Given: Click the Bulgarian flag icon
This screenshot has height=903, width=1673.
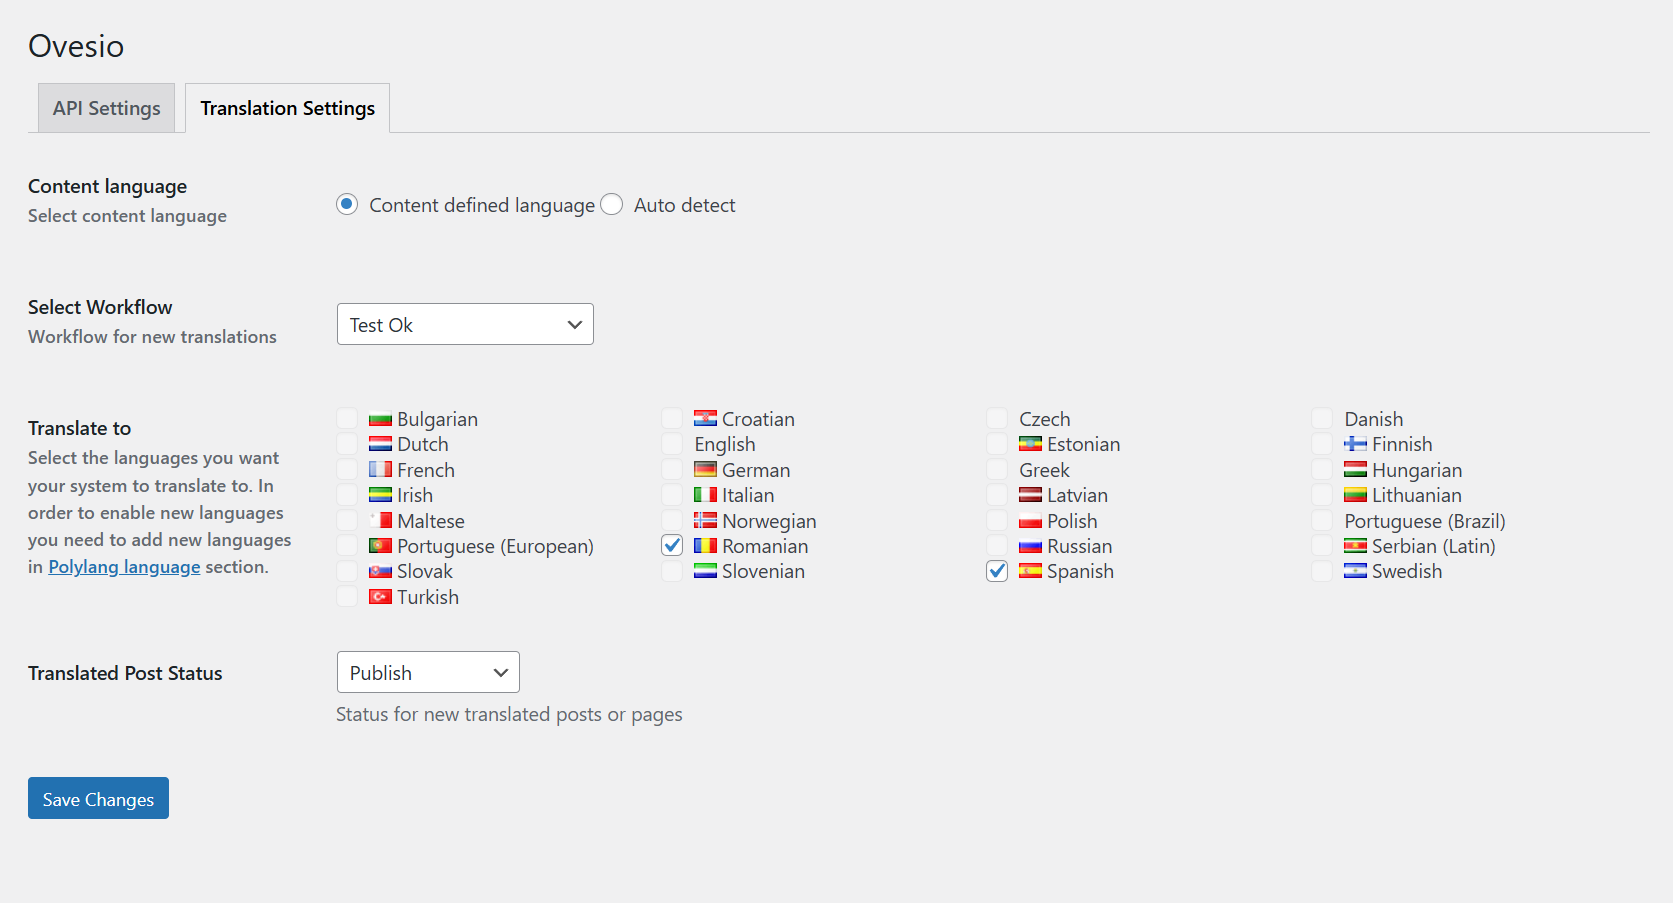Looking at the screenshot, I should 380,418.
